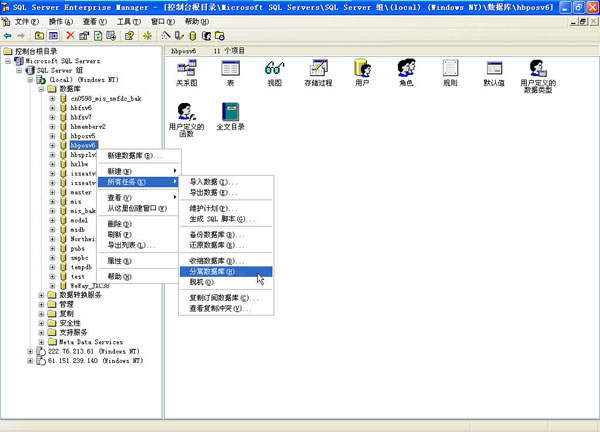This screenshot has width=600, height=432.
Task: Choose 导出数据 from the submenu
Action: coord(226,192)
